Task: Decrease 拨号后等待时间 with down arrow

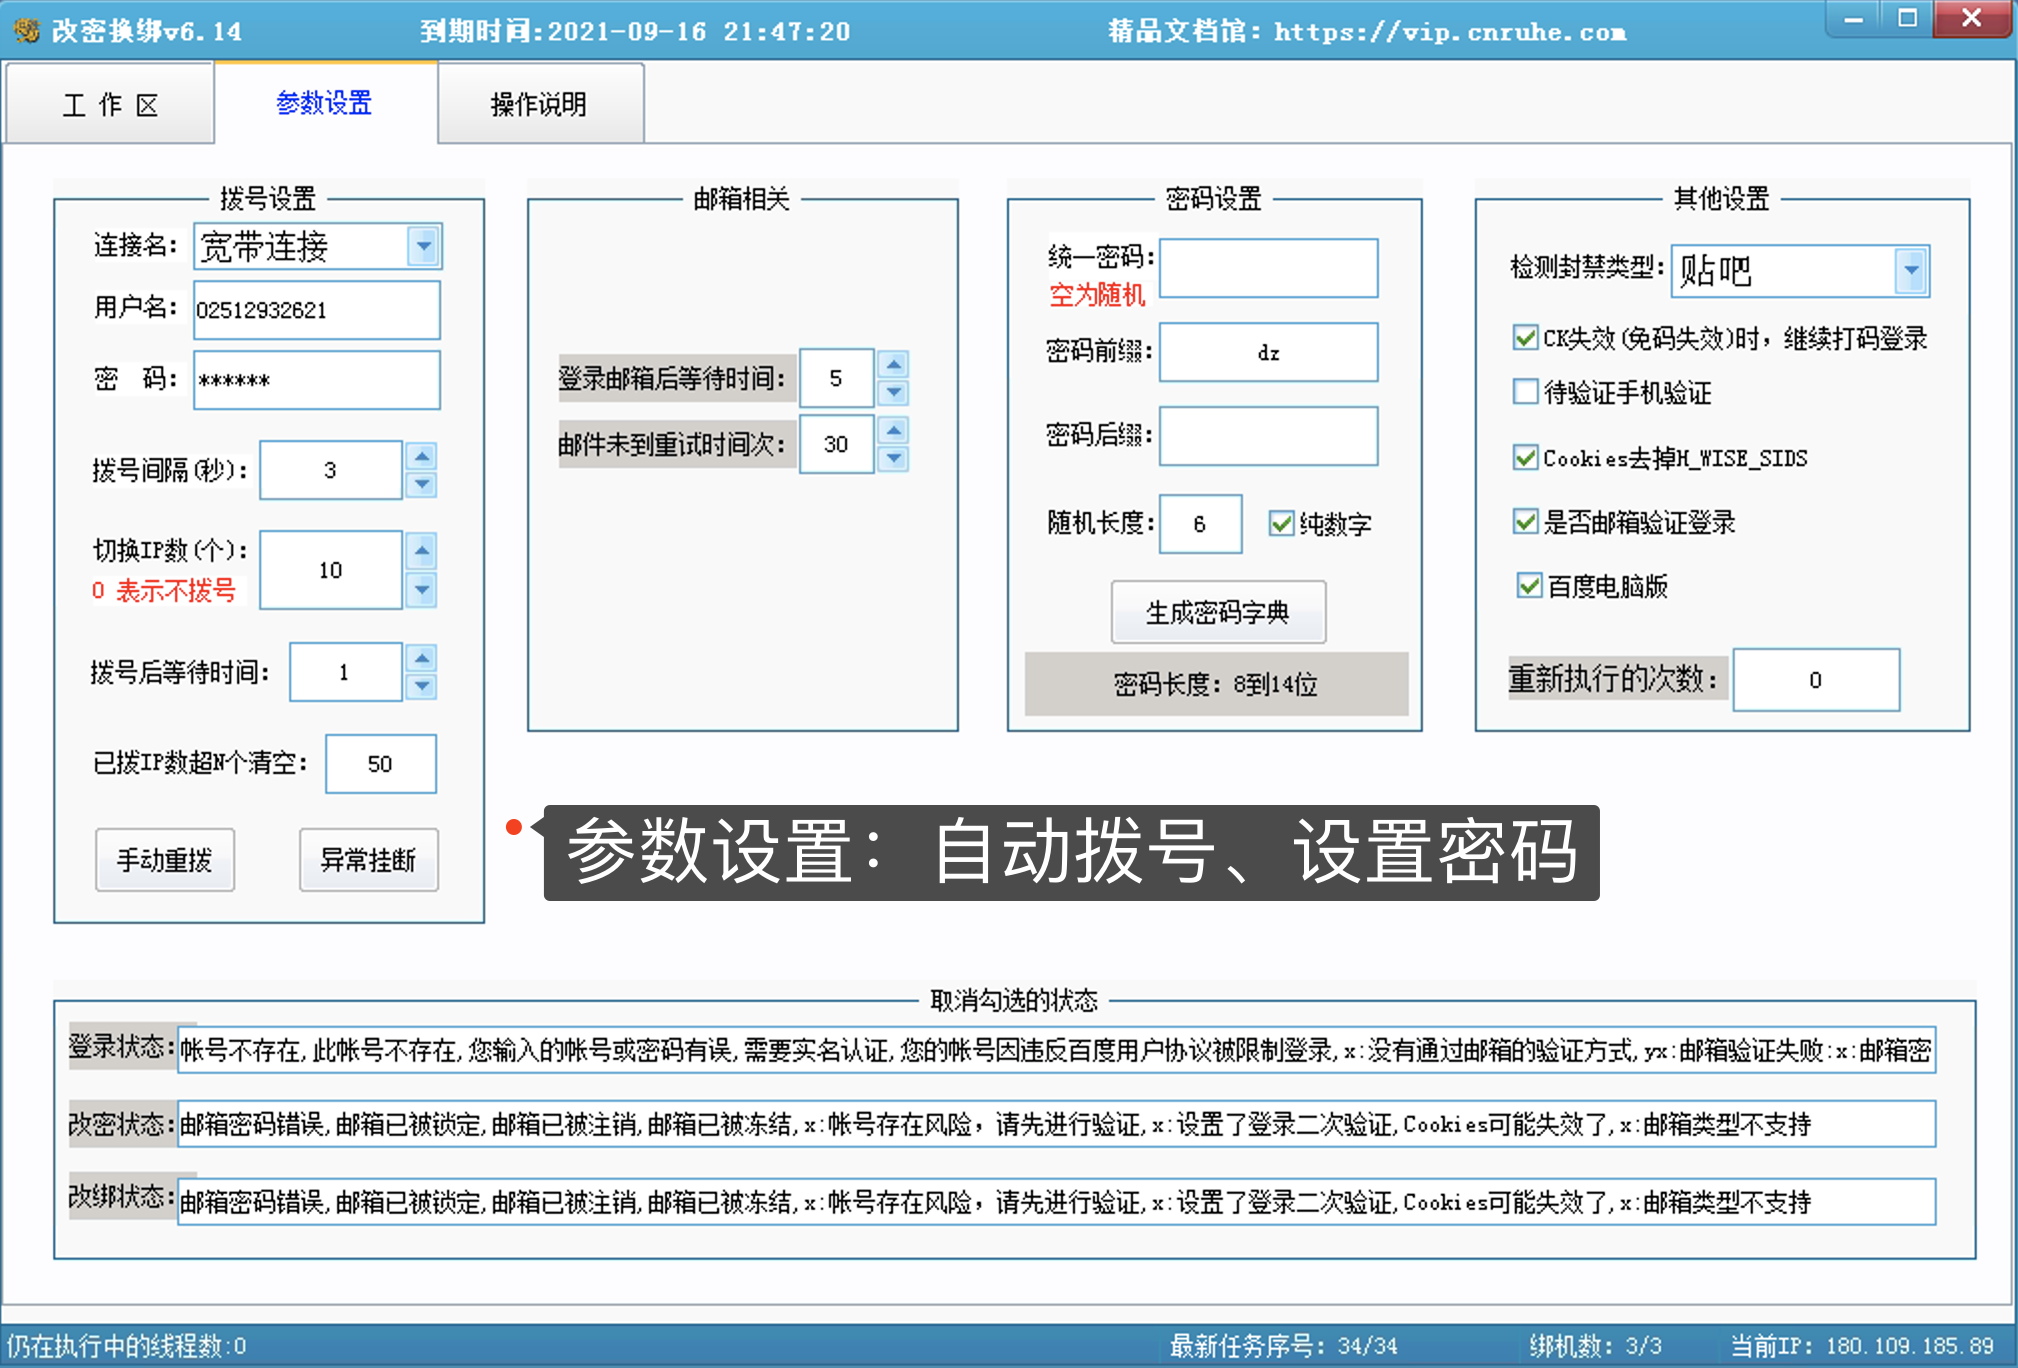Action: click(x=422, y=686)
